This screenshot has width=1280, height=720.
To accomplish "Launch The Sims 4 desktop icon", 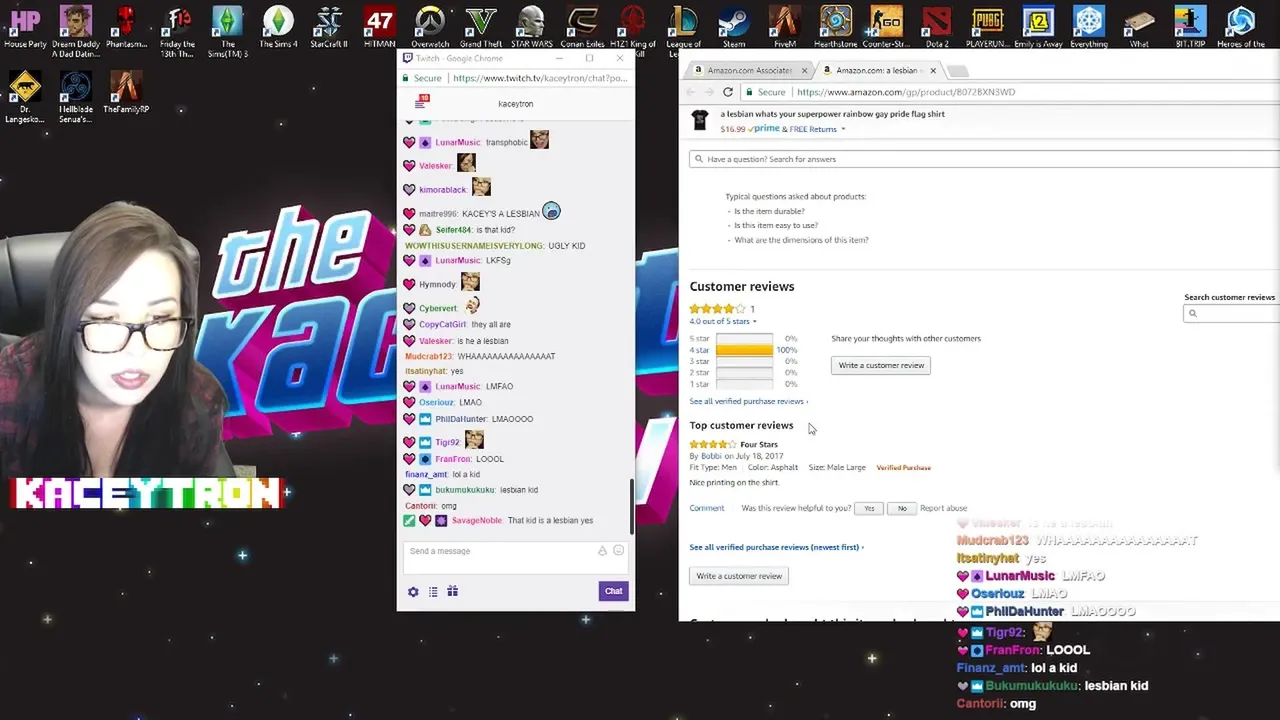I will coord(279,27).
